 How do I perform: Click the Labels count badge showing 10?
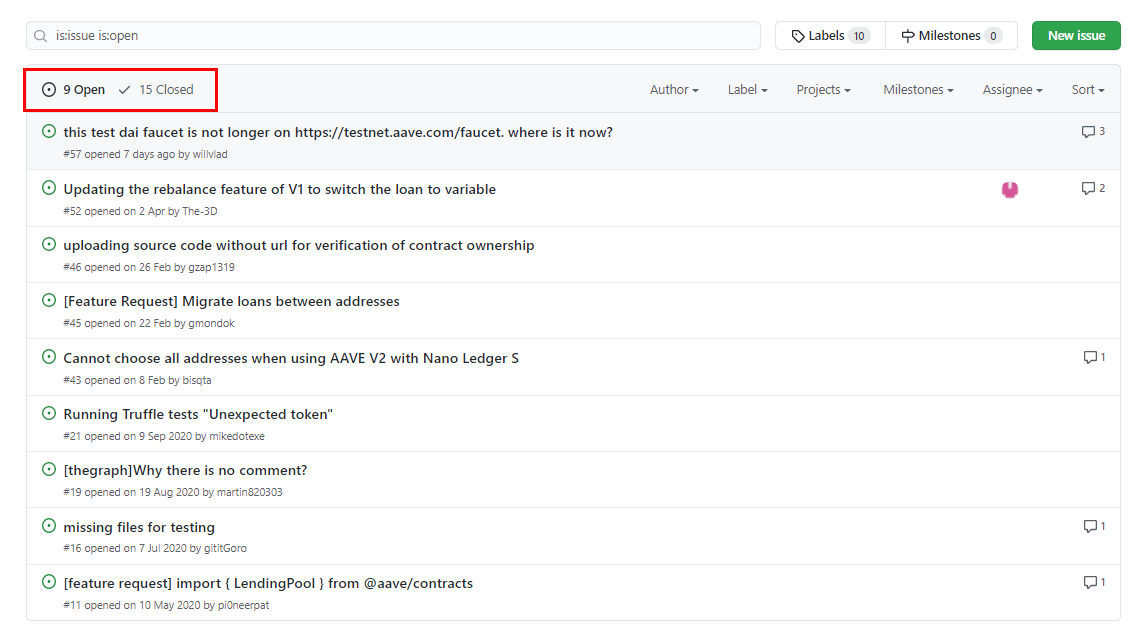pos(859,36)
